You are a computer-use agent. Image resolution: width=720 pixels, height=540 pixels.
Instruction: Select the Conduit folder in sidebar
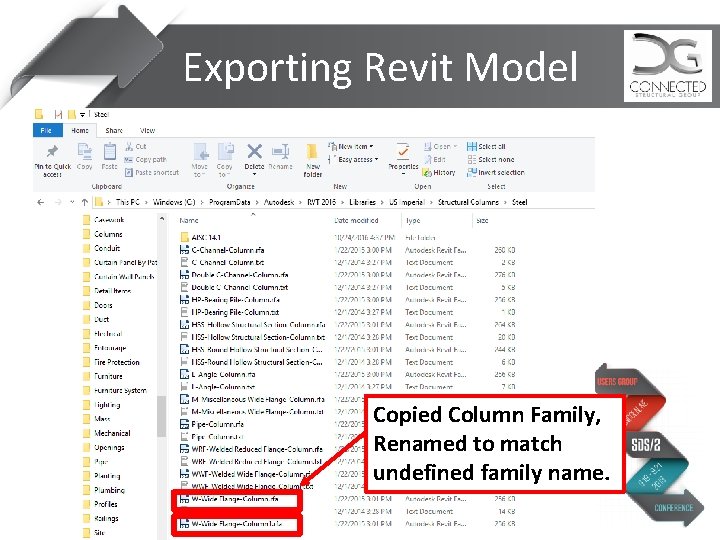pyautogui.click(x=101, y=248)
